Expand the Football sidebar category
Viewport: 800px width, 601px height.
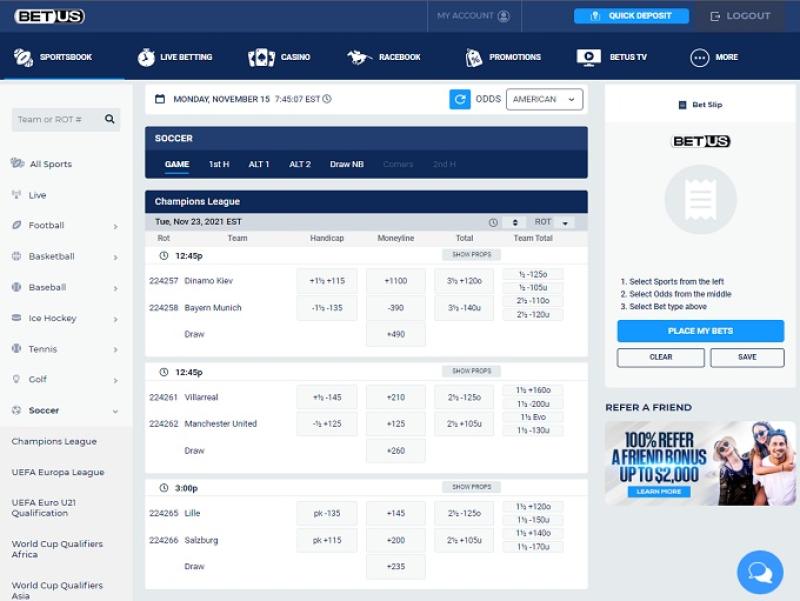click(x=65, y=226)
